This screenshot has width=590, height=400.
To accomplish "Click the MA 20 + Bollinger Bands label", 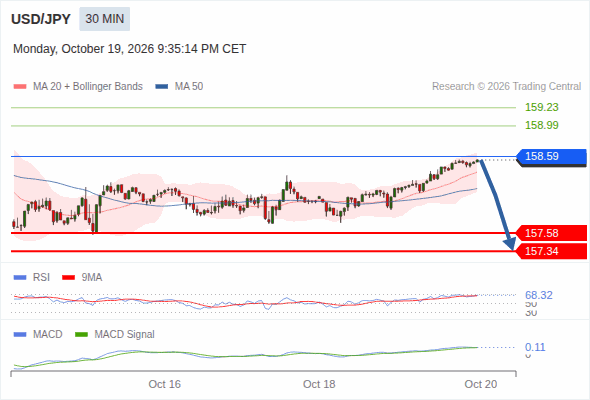I will point(88,87).
